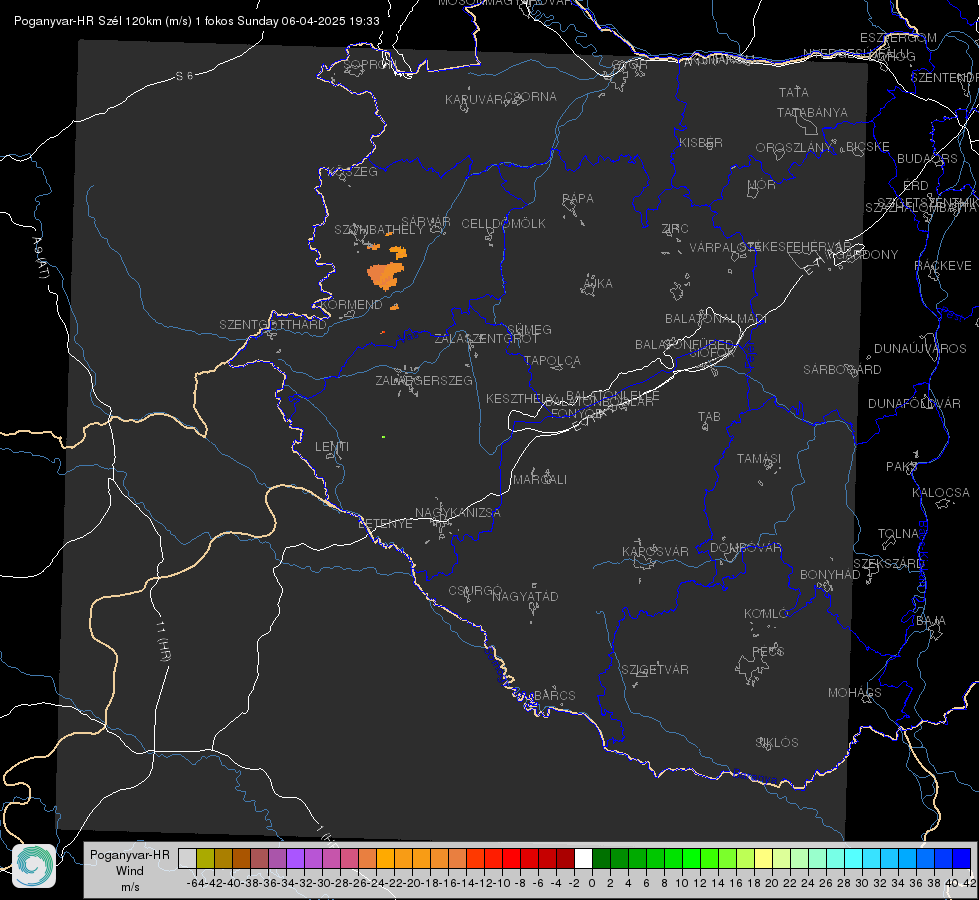979x900 pixels.
Task: Click the PÉCS city label
Action: (x=768, y=651)
